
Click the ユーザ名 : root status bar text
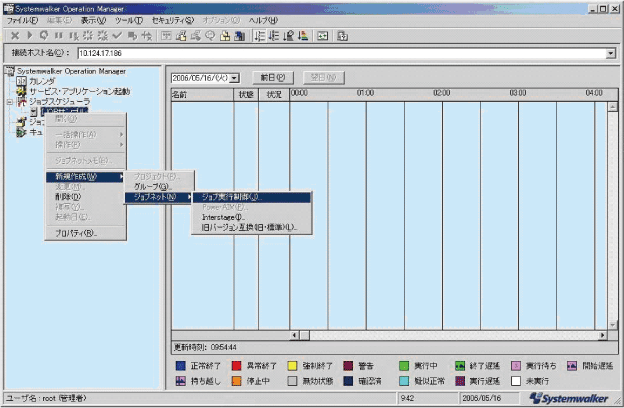47,398
